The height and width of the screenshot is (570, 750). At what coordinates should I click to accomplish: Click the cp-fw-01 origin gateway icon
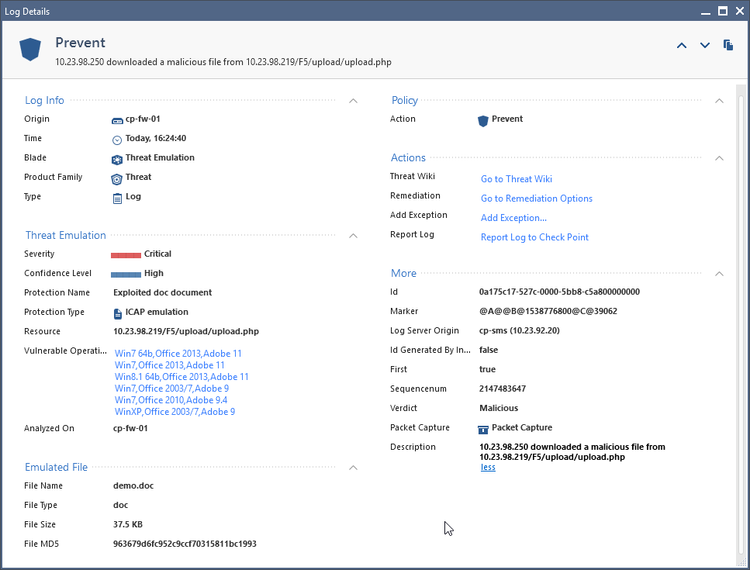[117, 120]
